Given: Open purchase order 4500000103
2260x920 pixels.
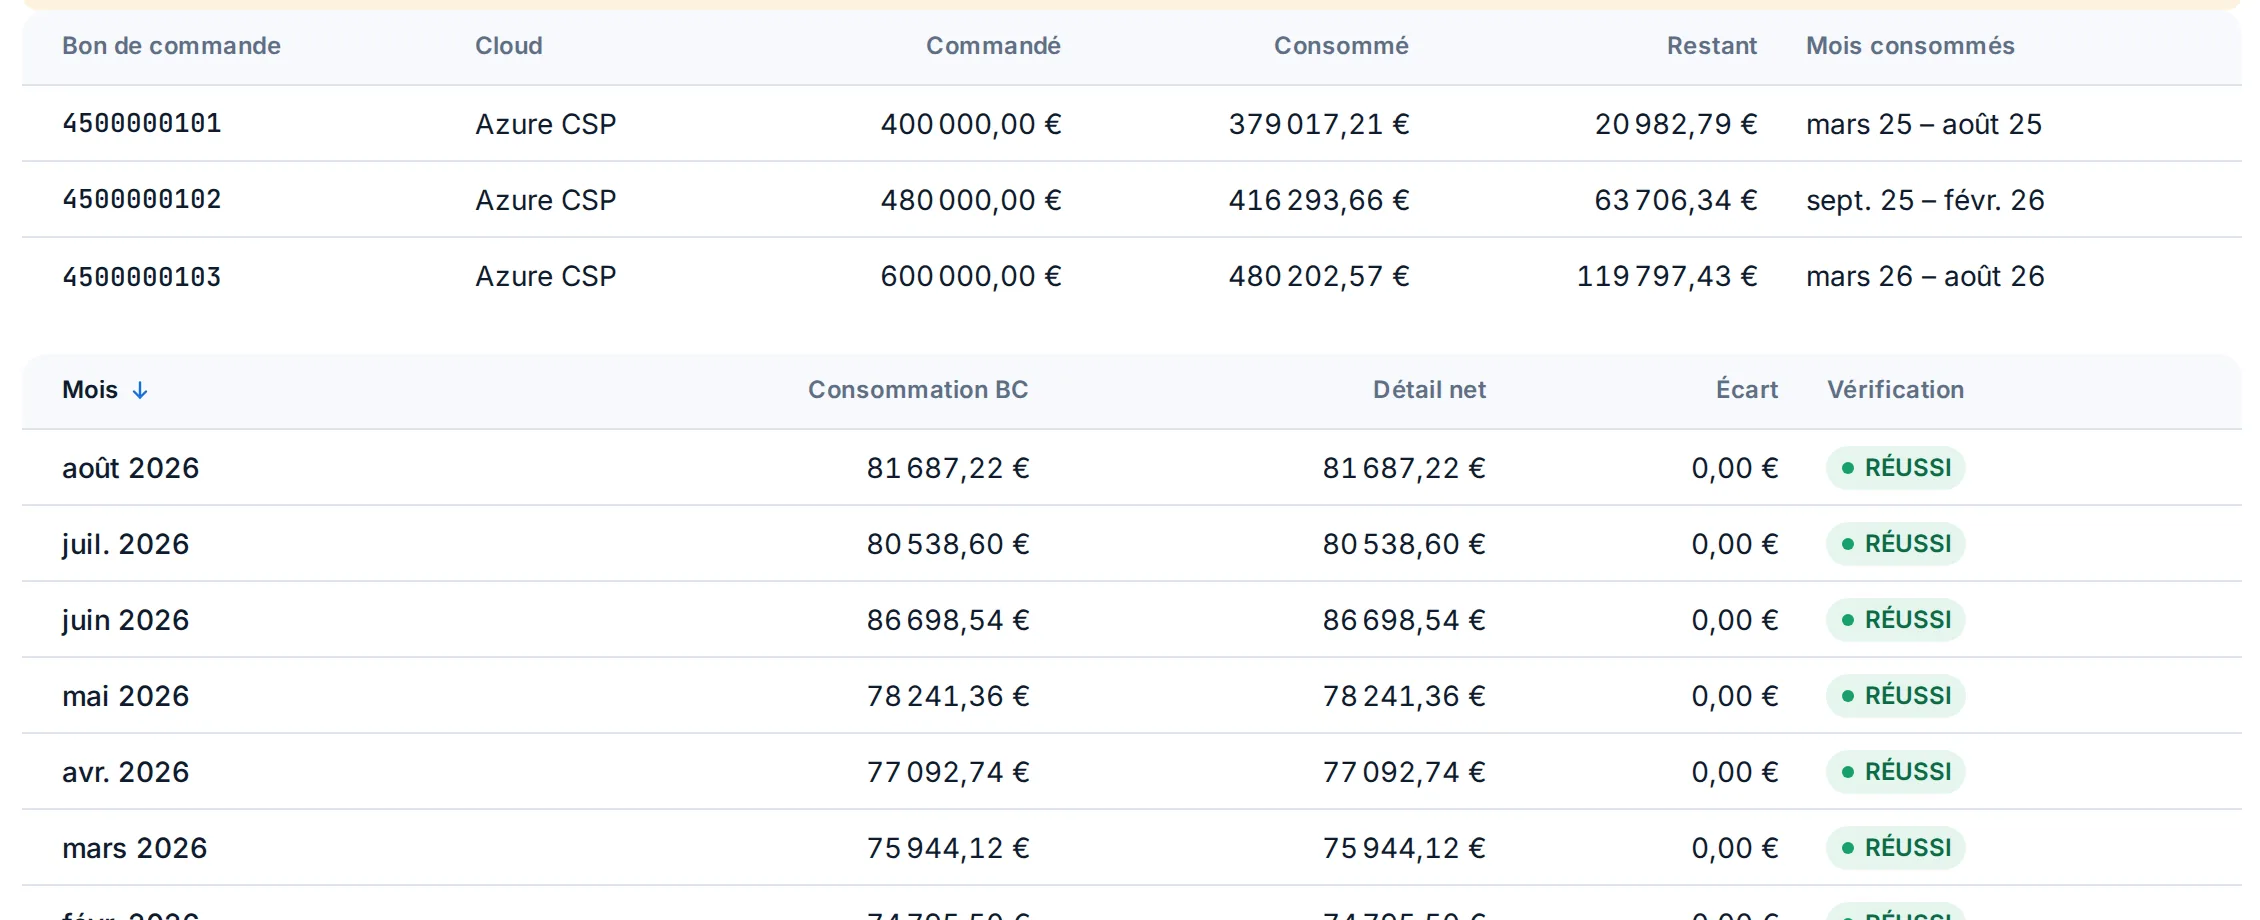Looking at the screenshot, I should (142, 276).
